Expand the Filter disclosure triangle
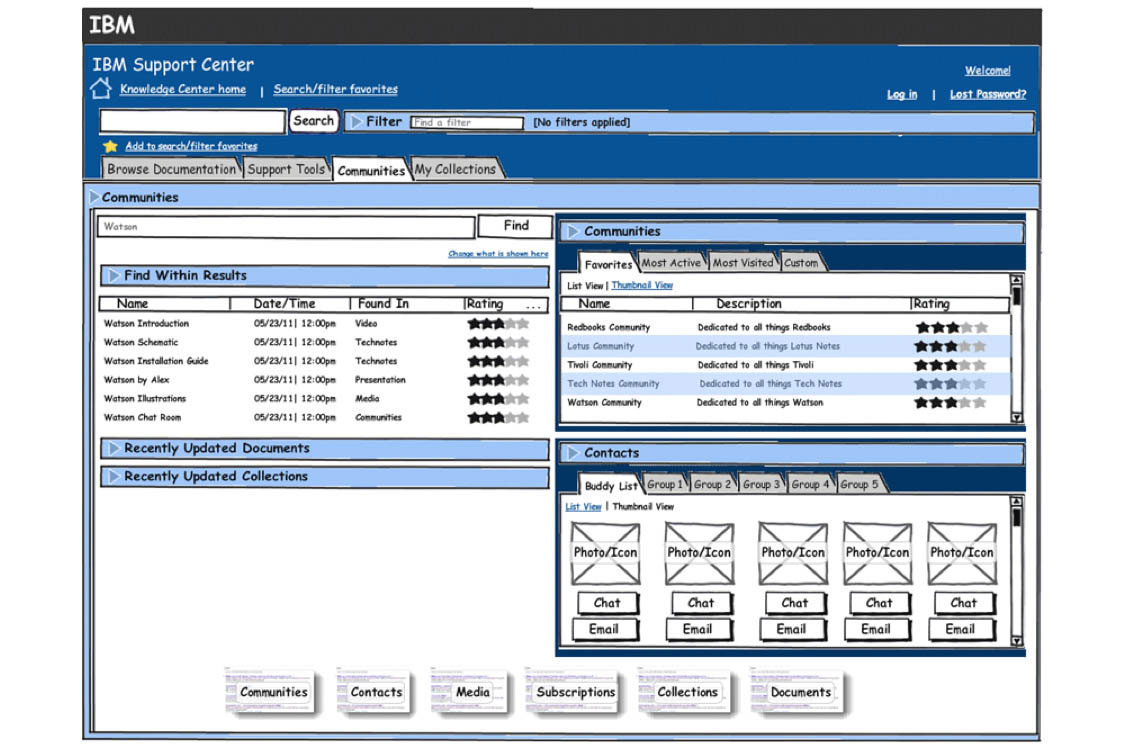This screenshot has height=750, width=1125. tap(357, 122)
